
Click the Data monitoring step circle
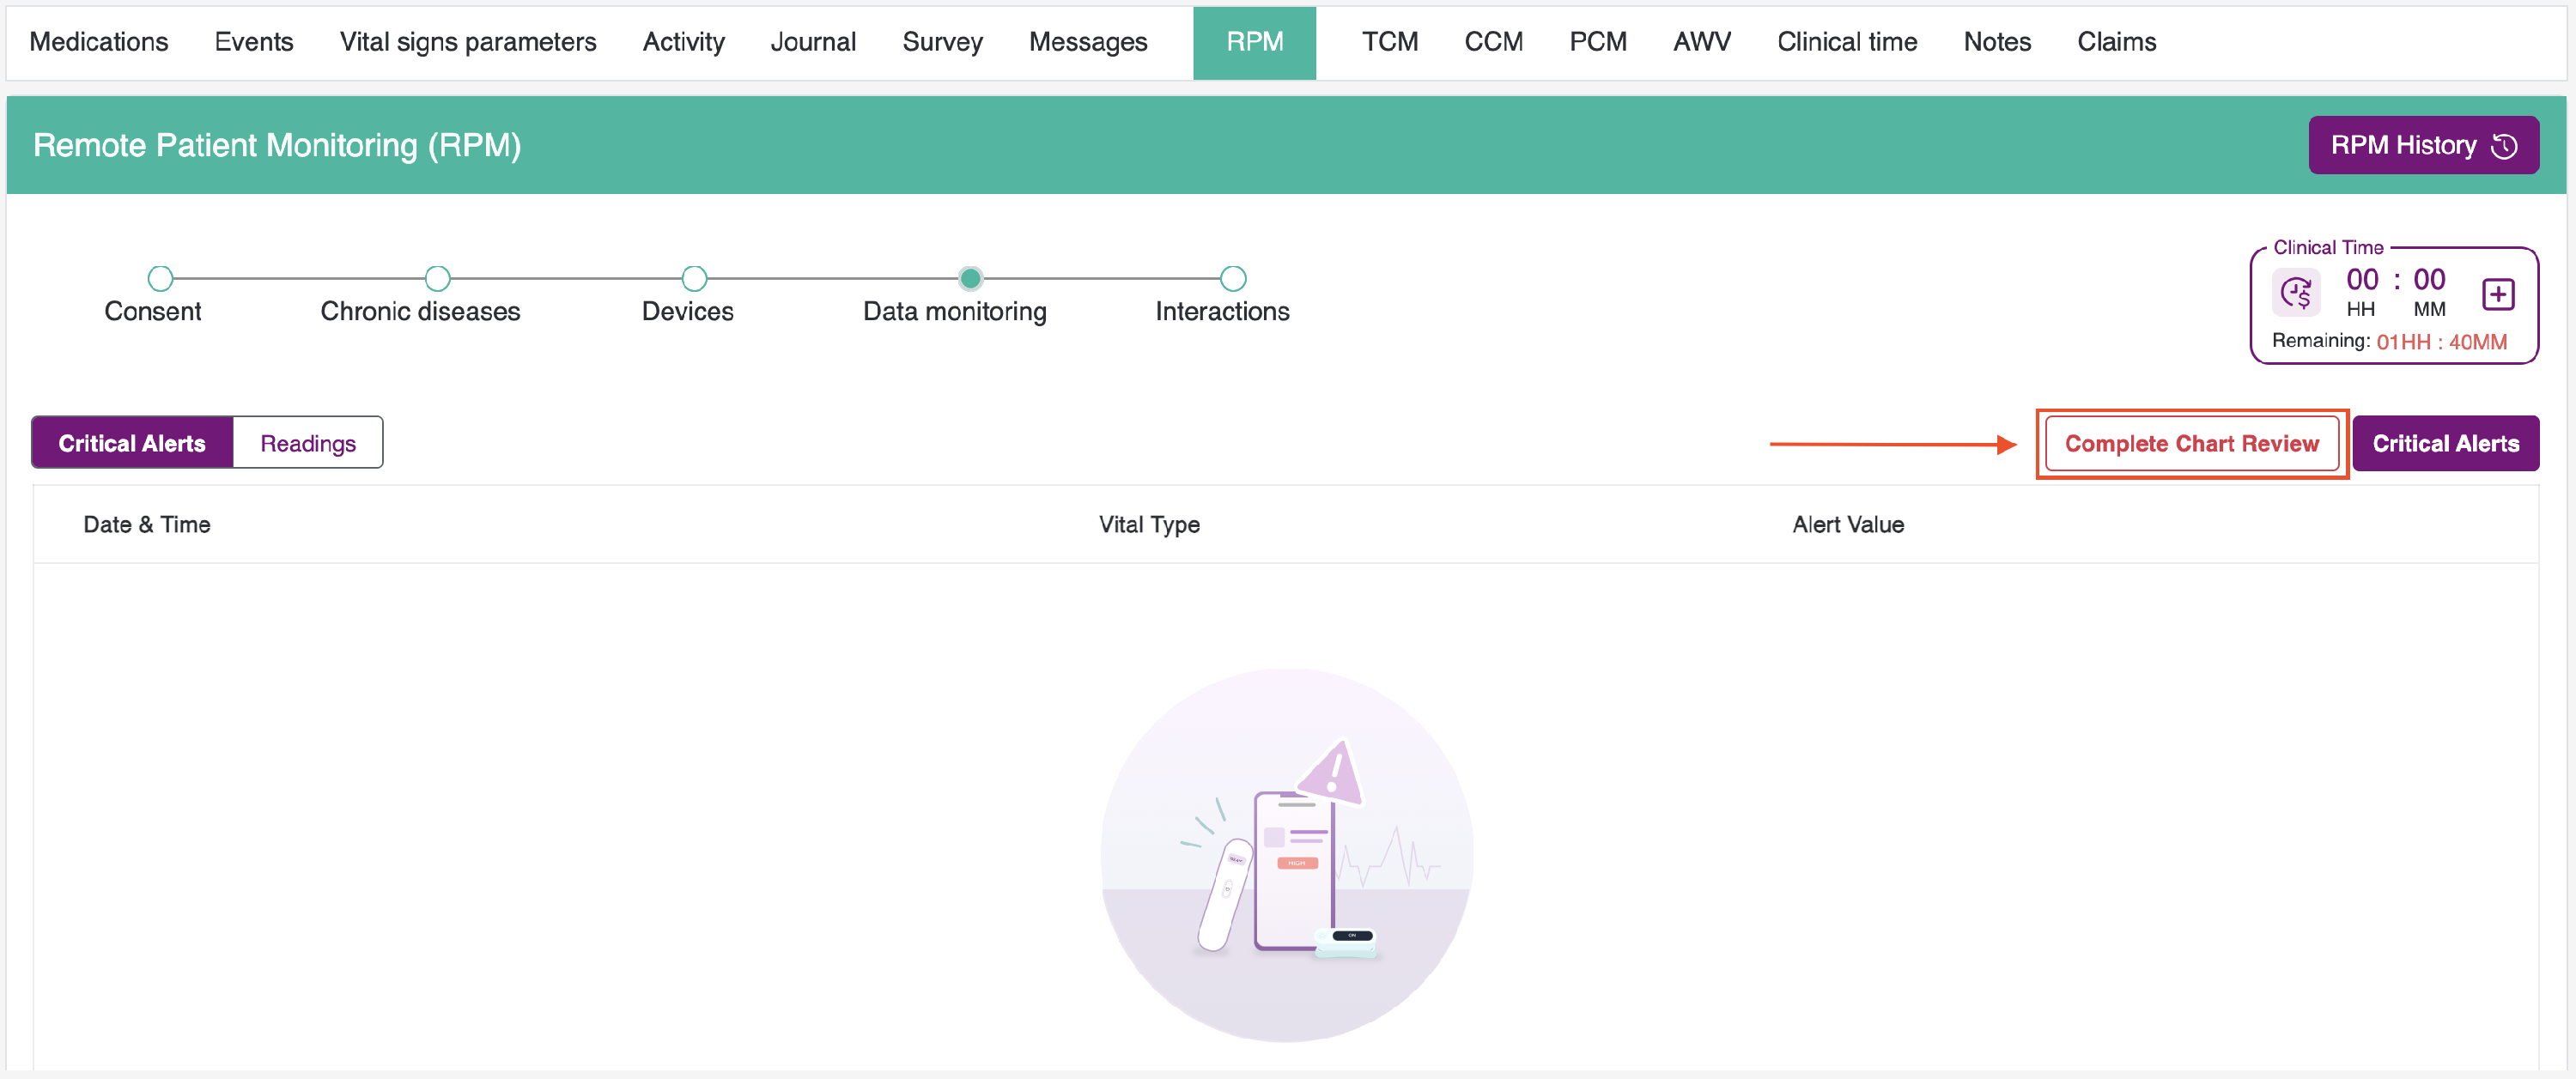click(x=970, y=278)
